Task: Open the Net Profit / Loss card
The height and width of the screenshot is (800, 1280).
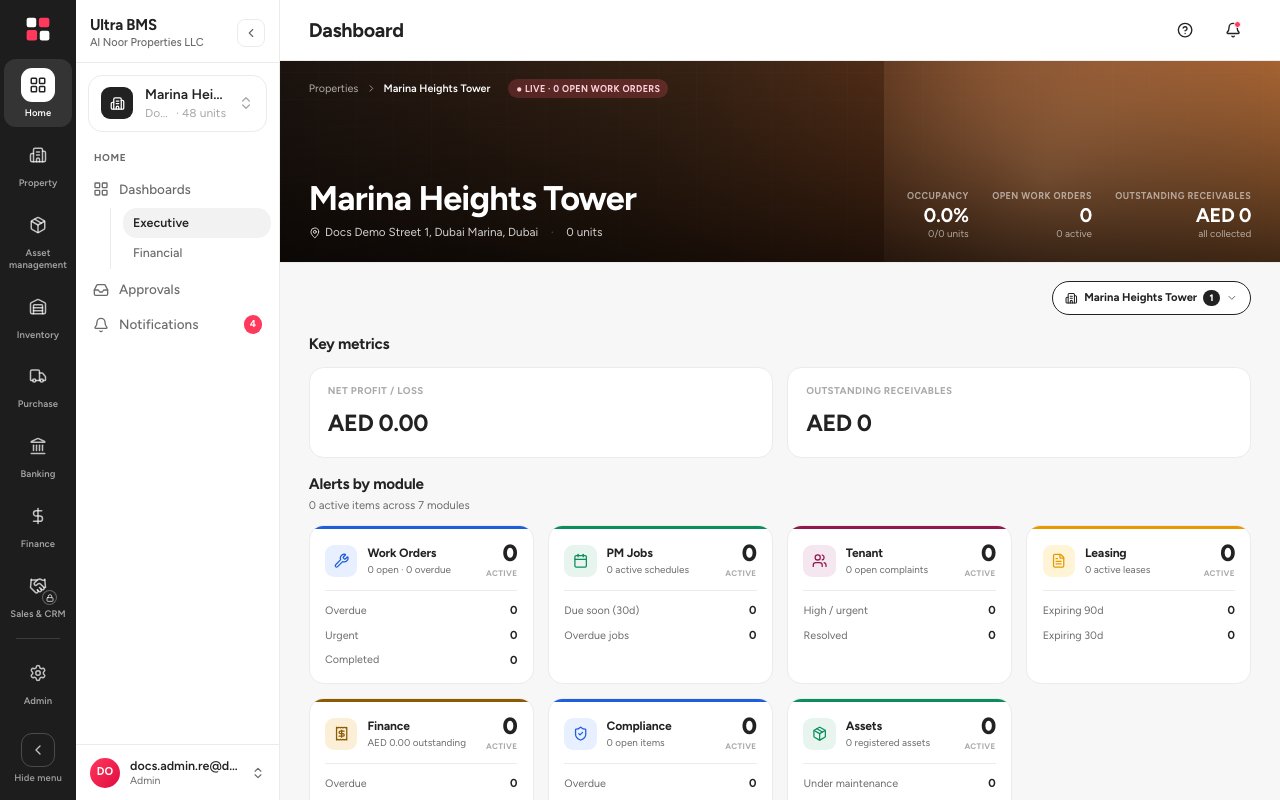Action: pyautogui.click(x=541, y=413)
